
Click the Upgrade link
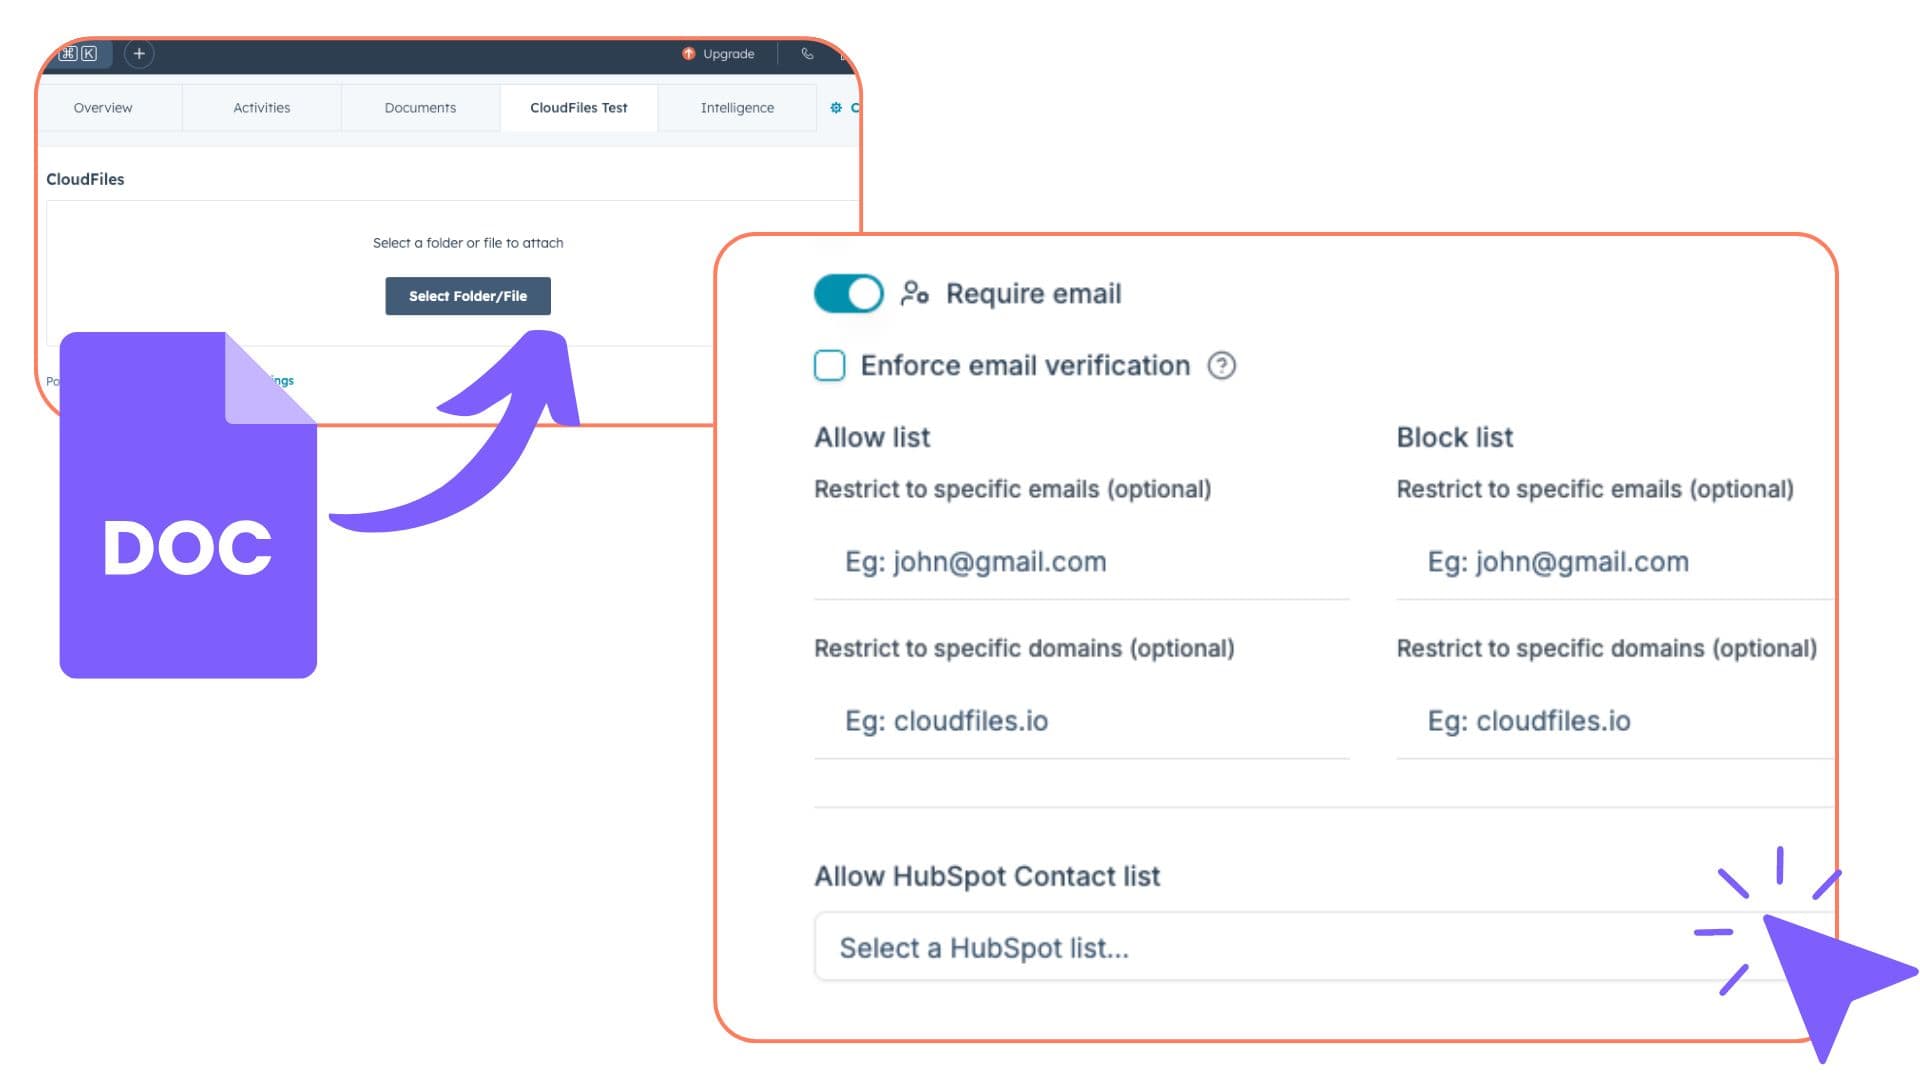click(x=728, y=54)
